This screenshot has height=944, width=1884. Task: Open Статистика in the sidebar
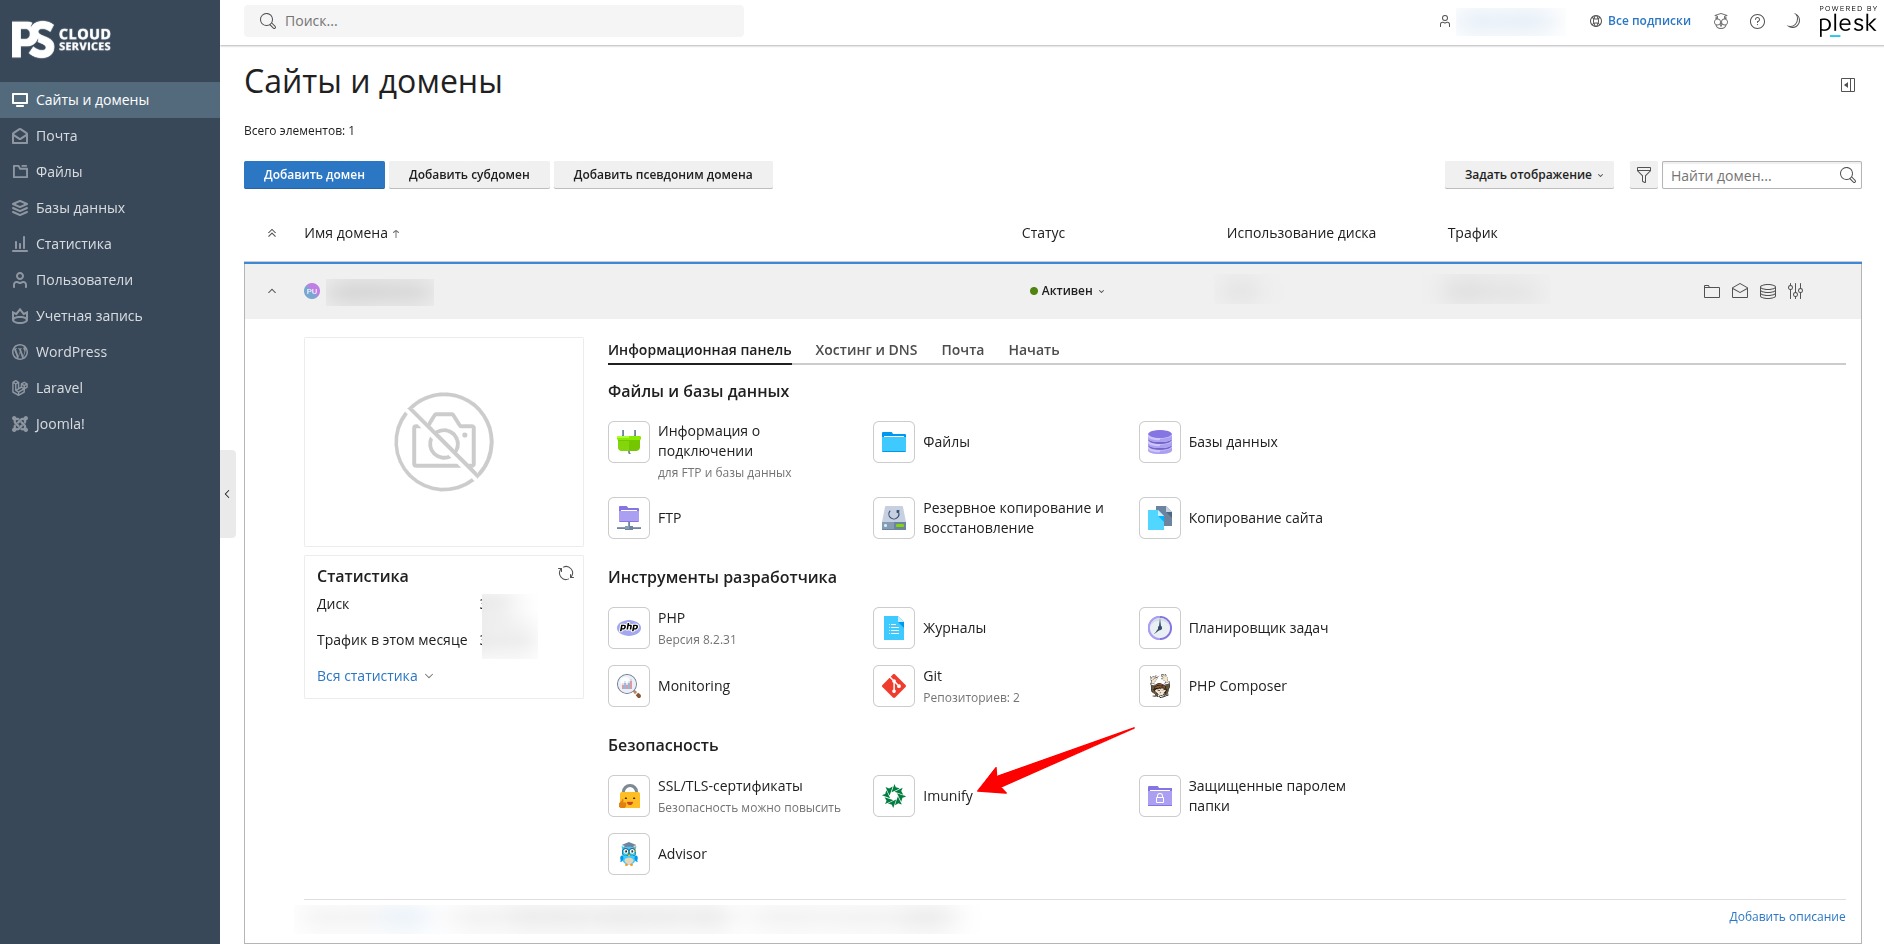click(x=110, y=244)
